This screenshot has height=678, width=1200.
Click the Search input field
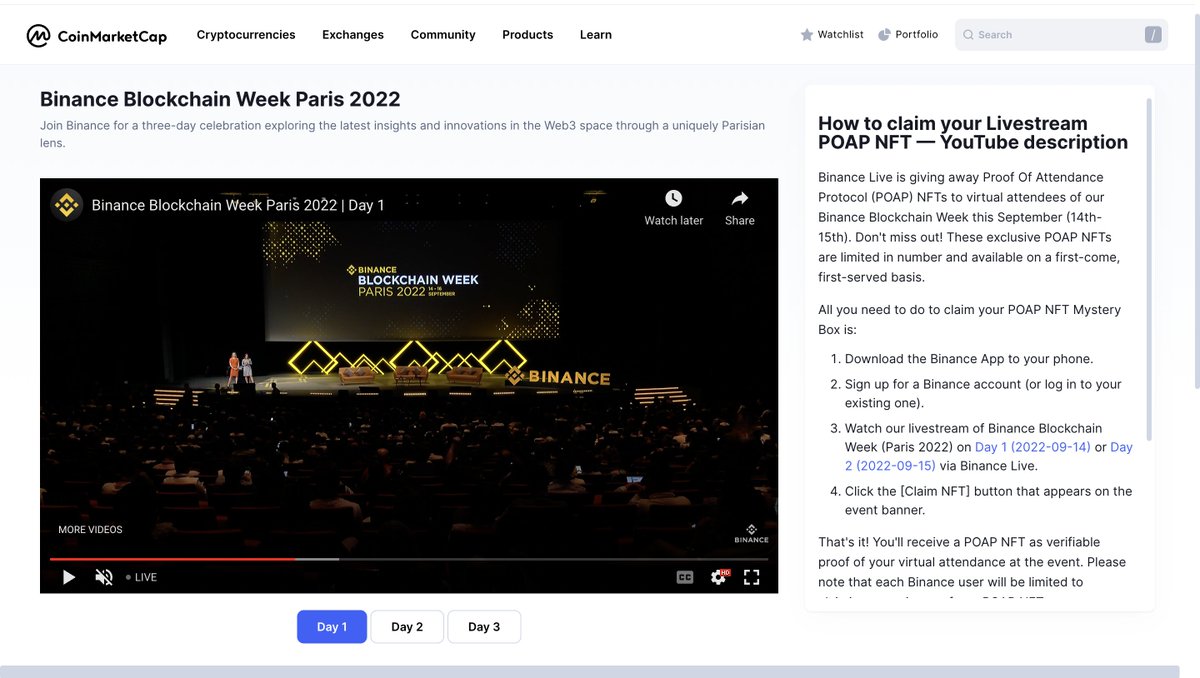(x=1061, y=35)
